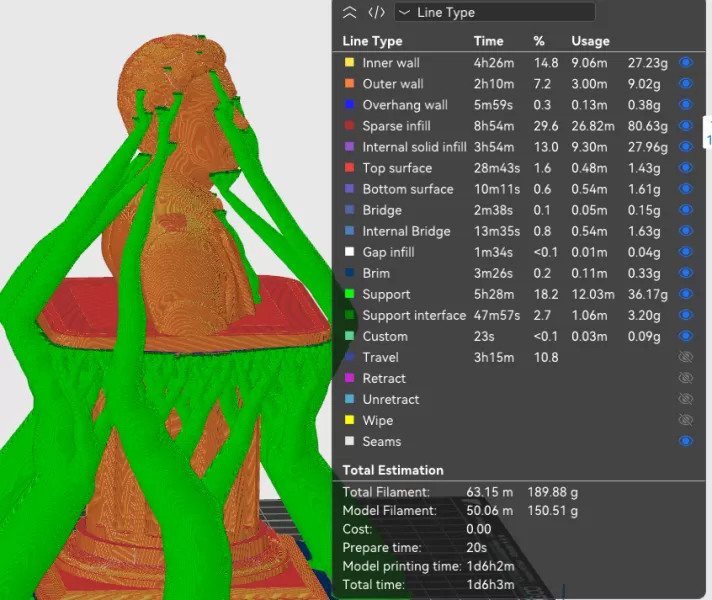Hide Support lines via eye icon
The width and height of the screenshot is (712, 600).
pyautogui.click(x=686, y=294)
